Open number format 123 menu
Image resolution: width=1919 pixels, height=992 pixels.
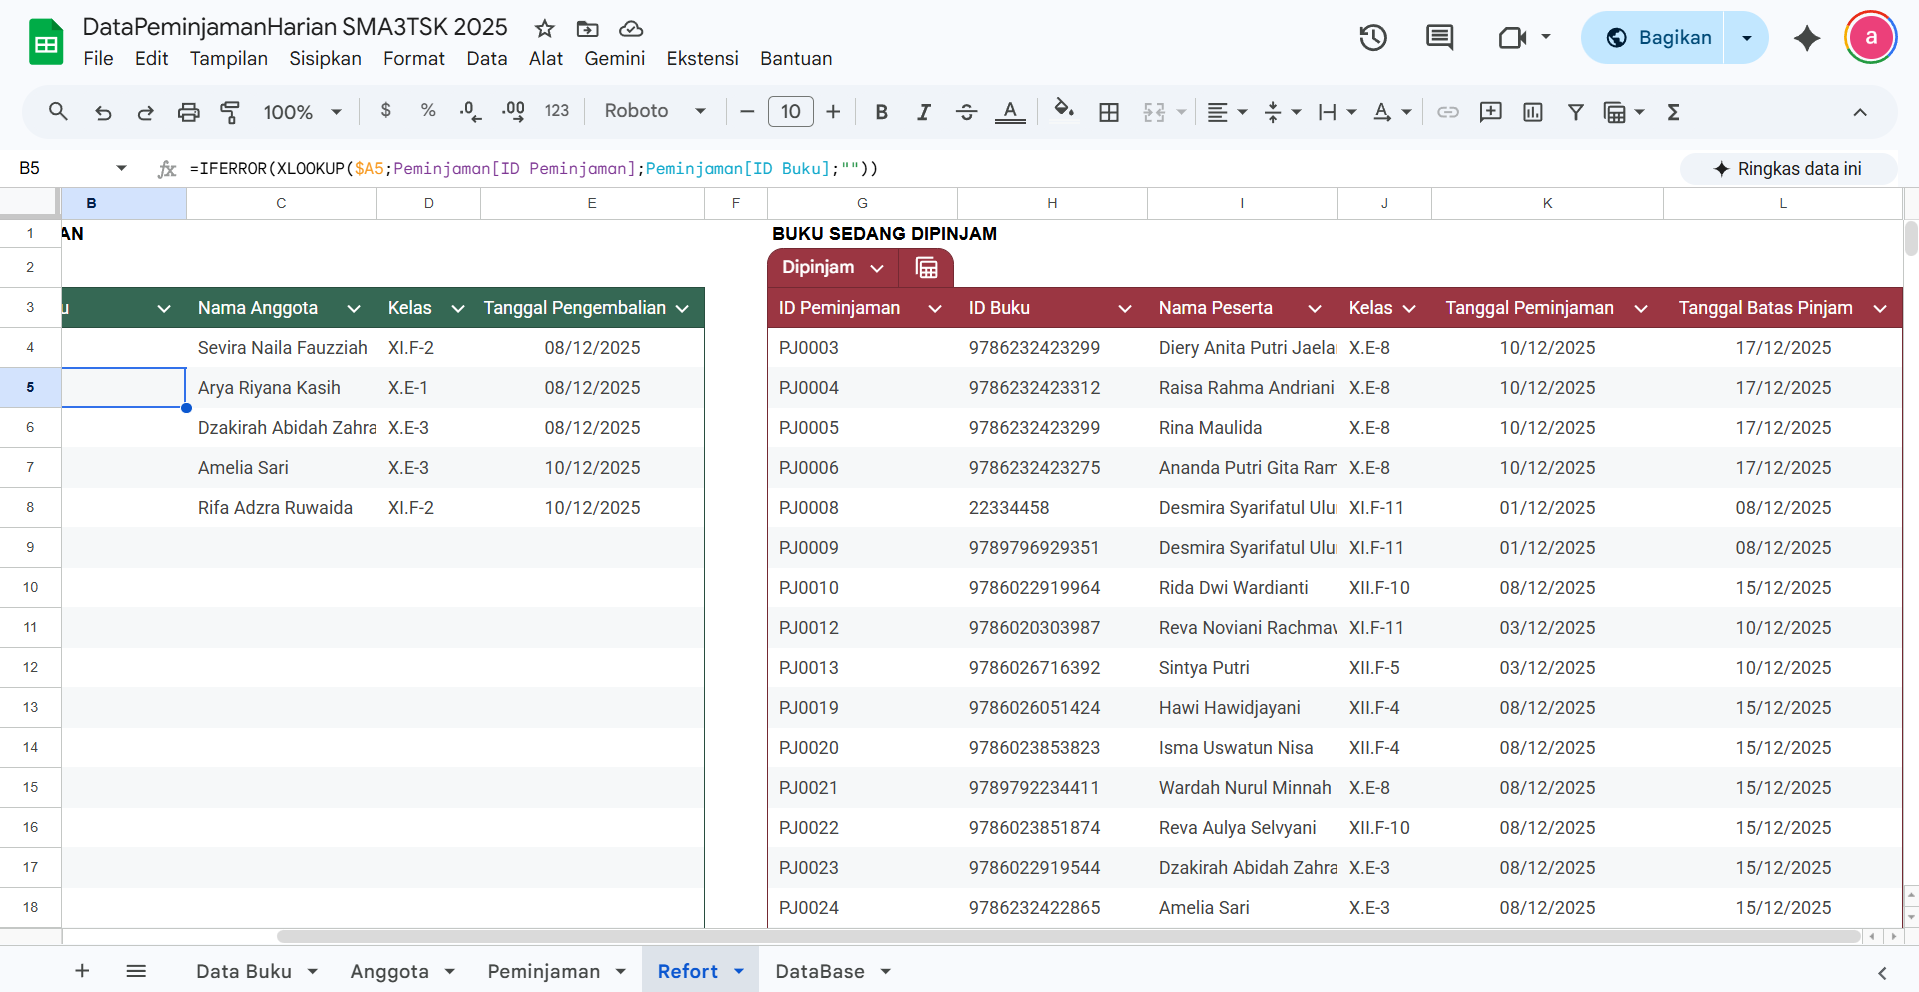(557, 111)
